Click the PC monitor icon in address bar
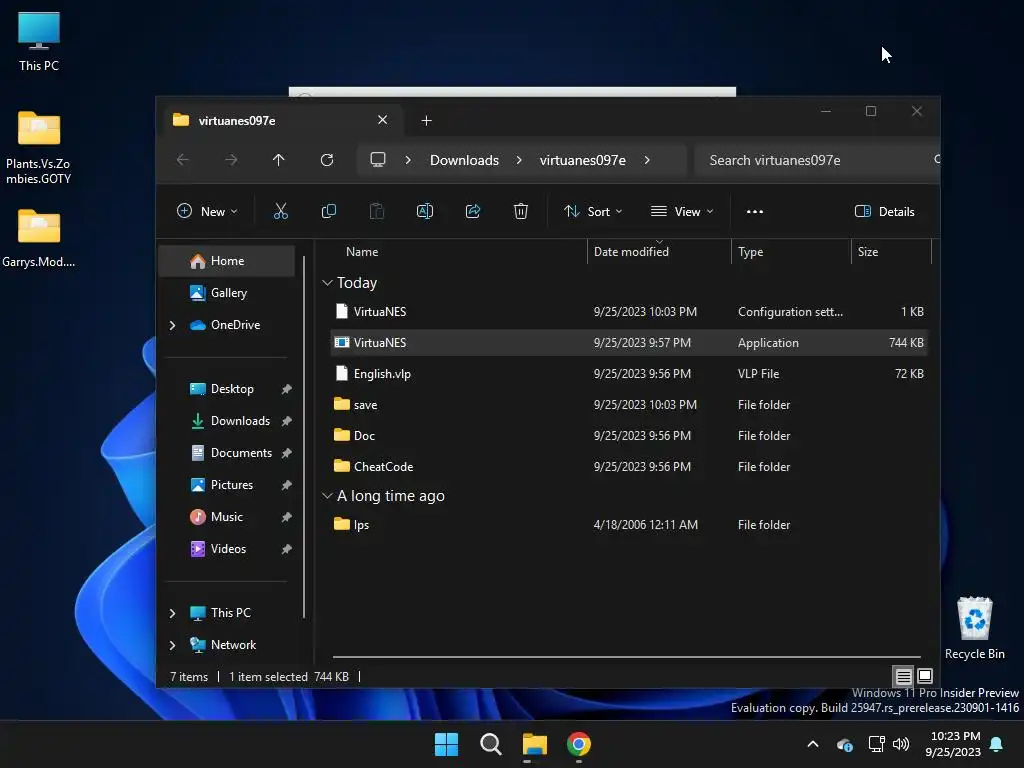Image resolution: width=1024 pixels, height=768 pixels. point(377,160)
